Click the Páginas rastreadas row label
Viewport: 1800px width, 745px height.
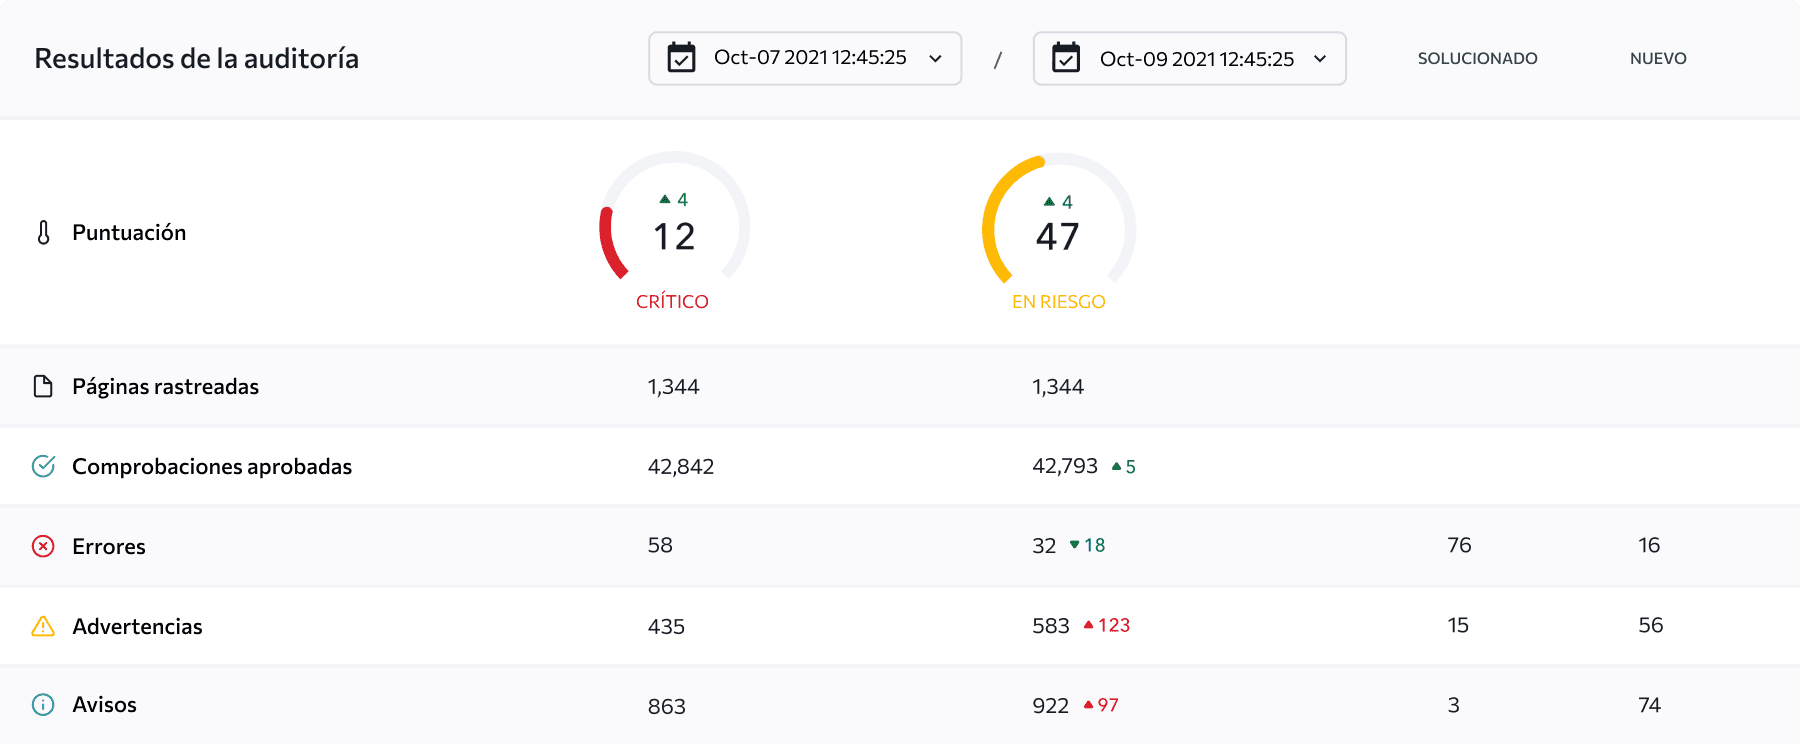click(165, 387)
